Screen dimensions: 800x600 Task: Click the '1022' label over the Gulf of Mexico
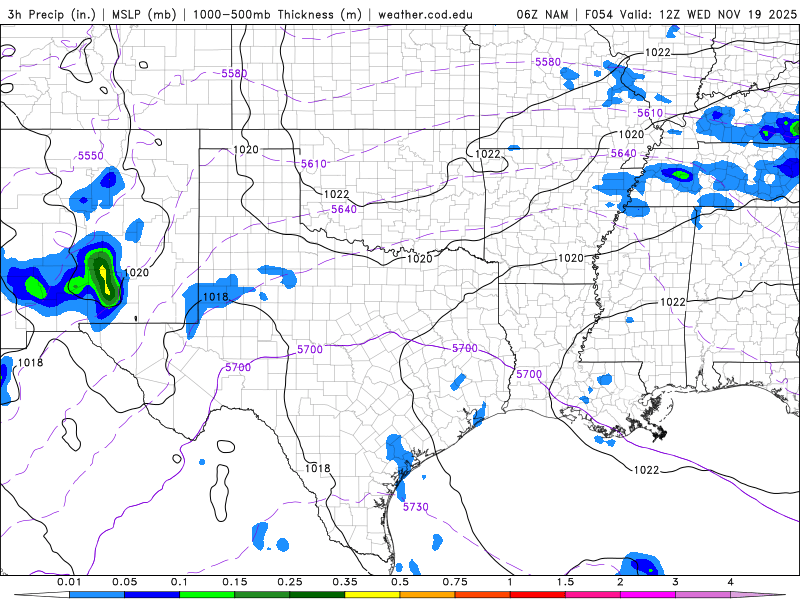coord(646,470)
